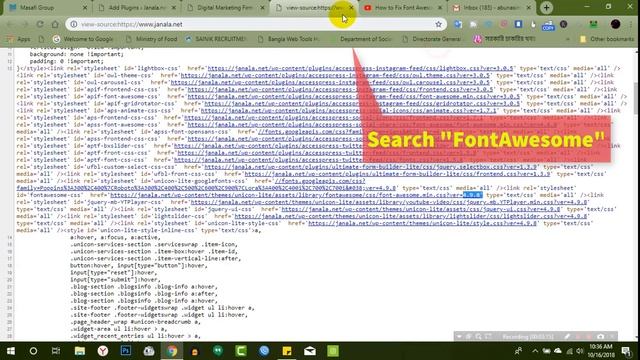Open the Windows Start menu

pyautogui.click(x=11, y=351)
